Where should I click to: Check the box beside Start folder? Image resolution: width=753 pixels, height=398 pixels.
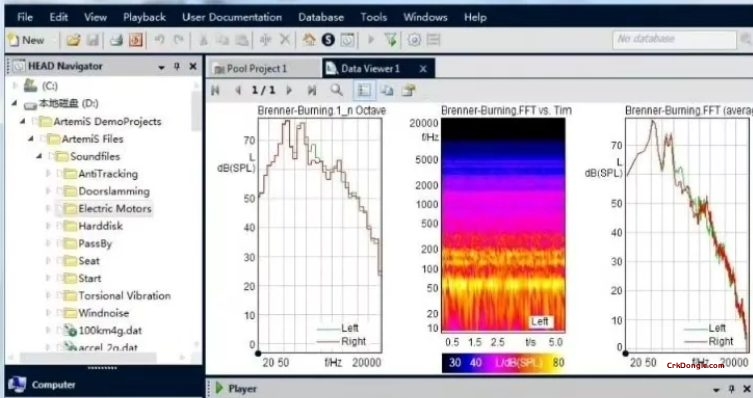pos(60,278)
